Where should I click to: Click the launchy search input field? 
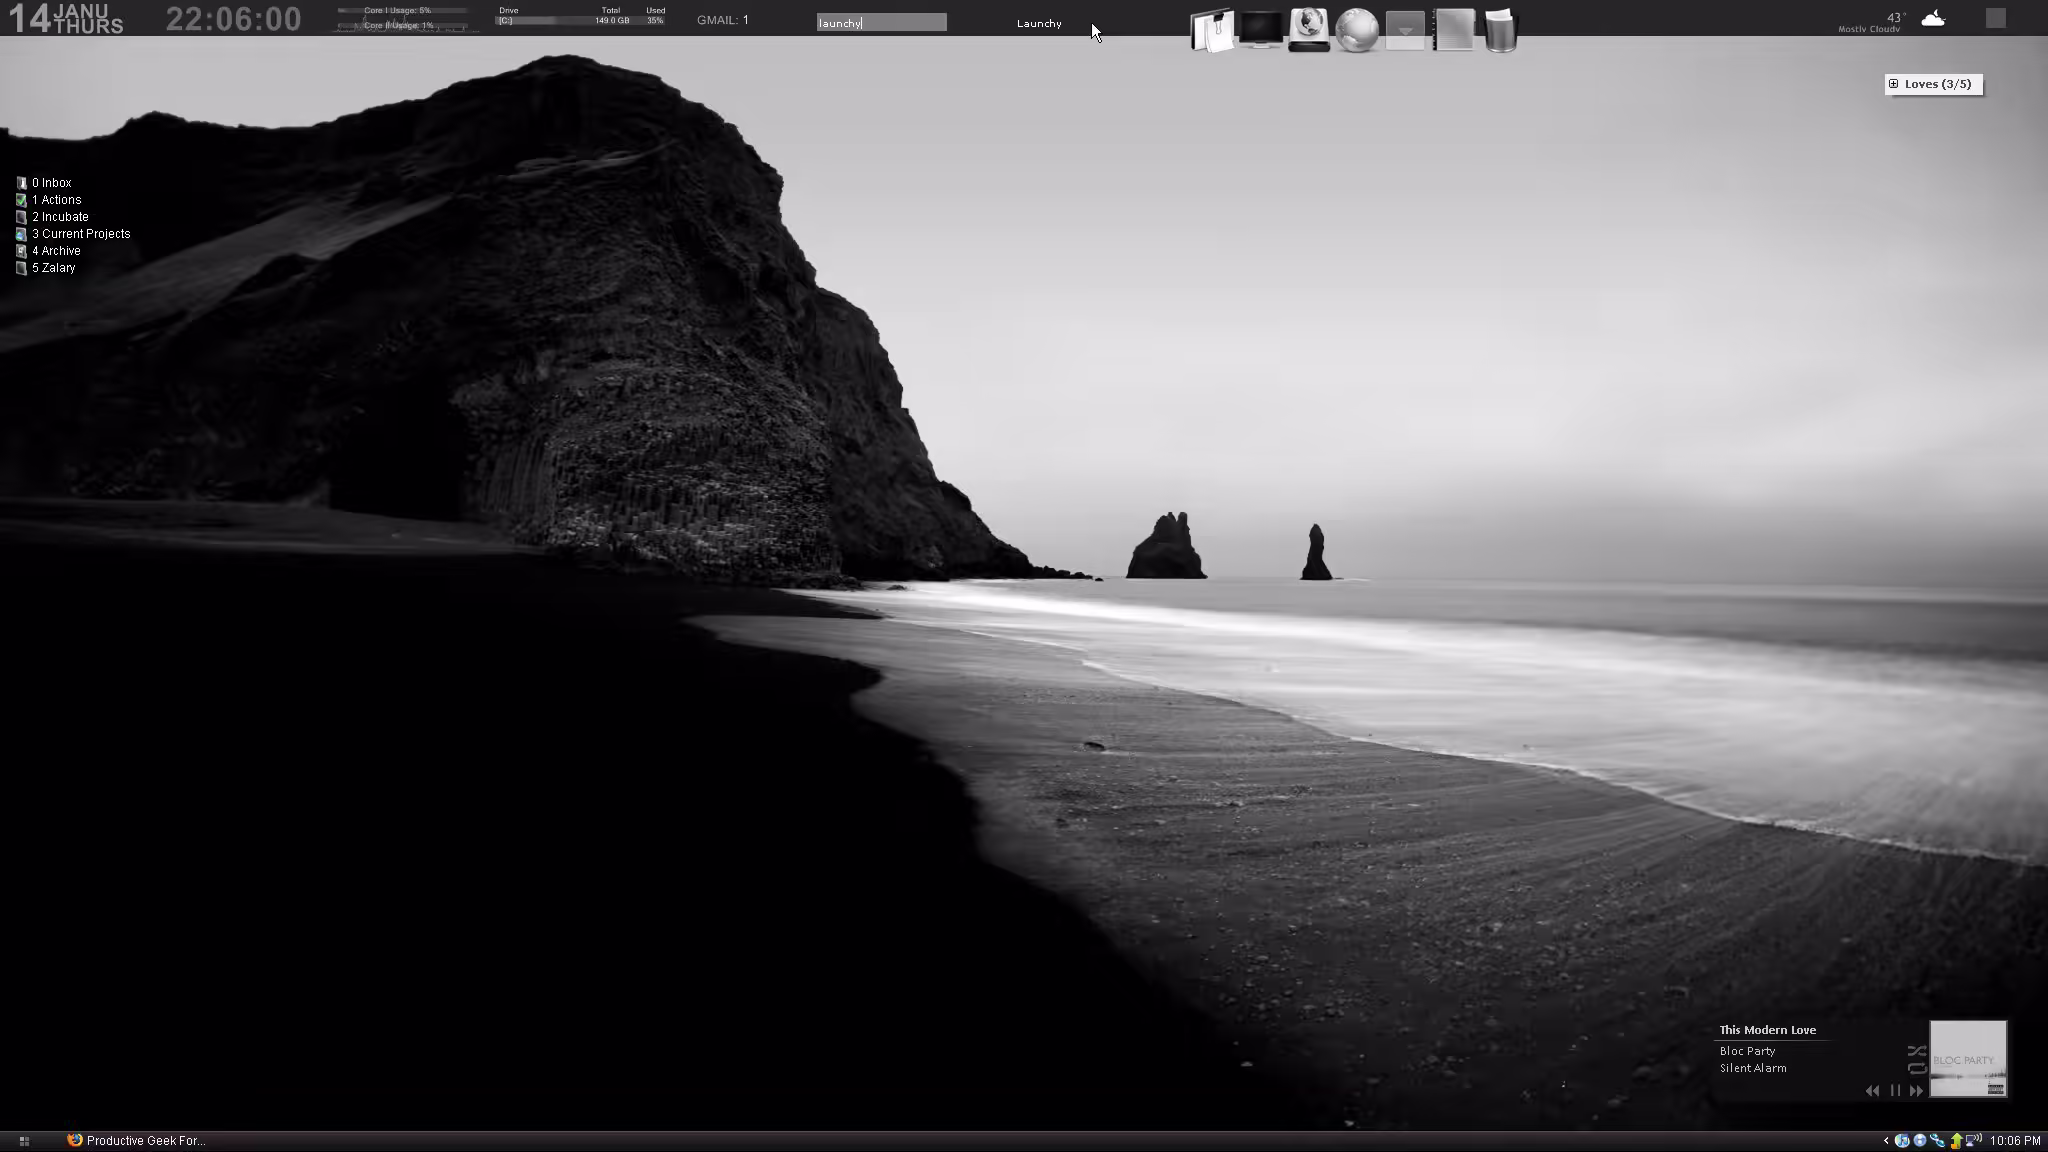(x=881, y=23)
